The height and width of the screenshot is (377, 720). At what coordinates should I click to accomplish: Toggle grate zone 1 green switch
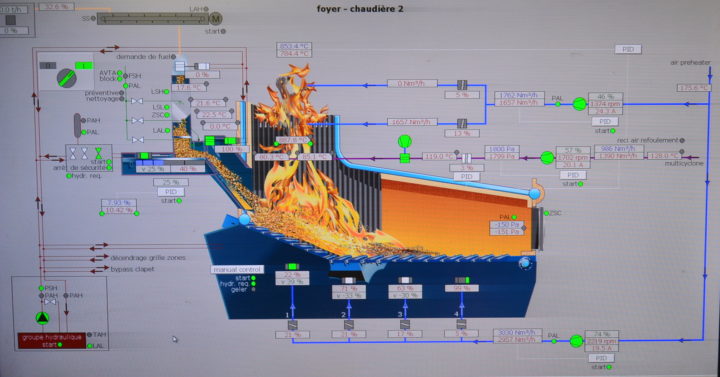(292, 267)
